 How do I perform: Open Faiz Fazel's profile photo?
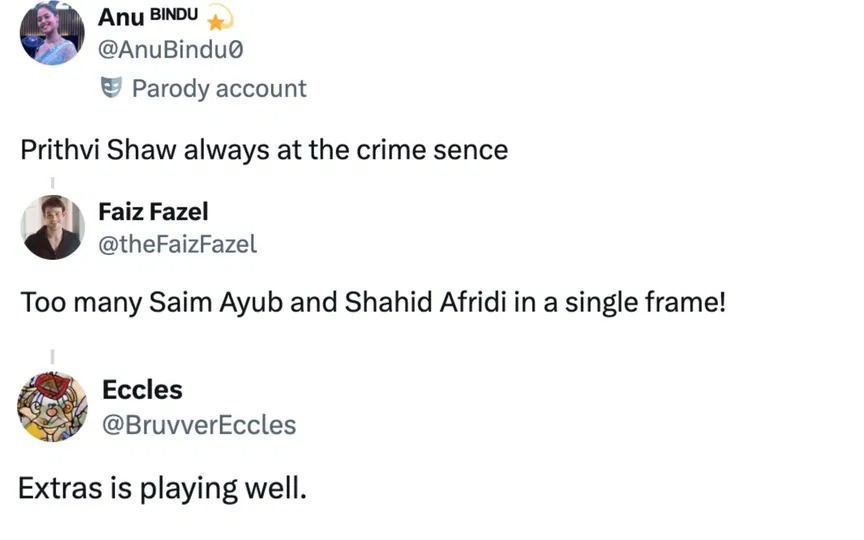click(52, 227)
